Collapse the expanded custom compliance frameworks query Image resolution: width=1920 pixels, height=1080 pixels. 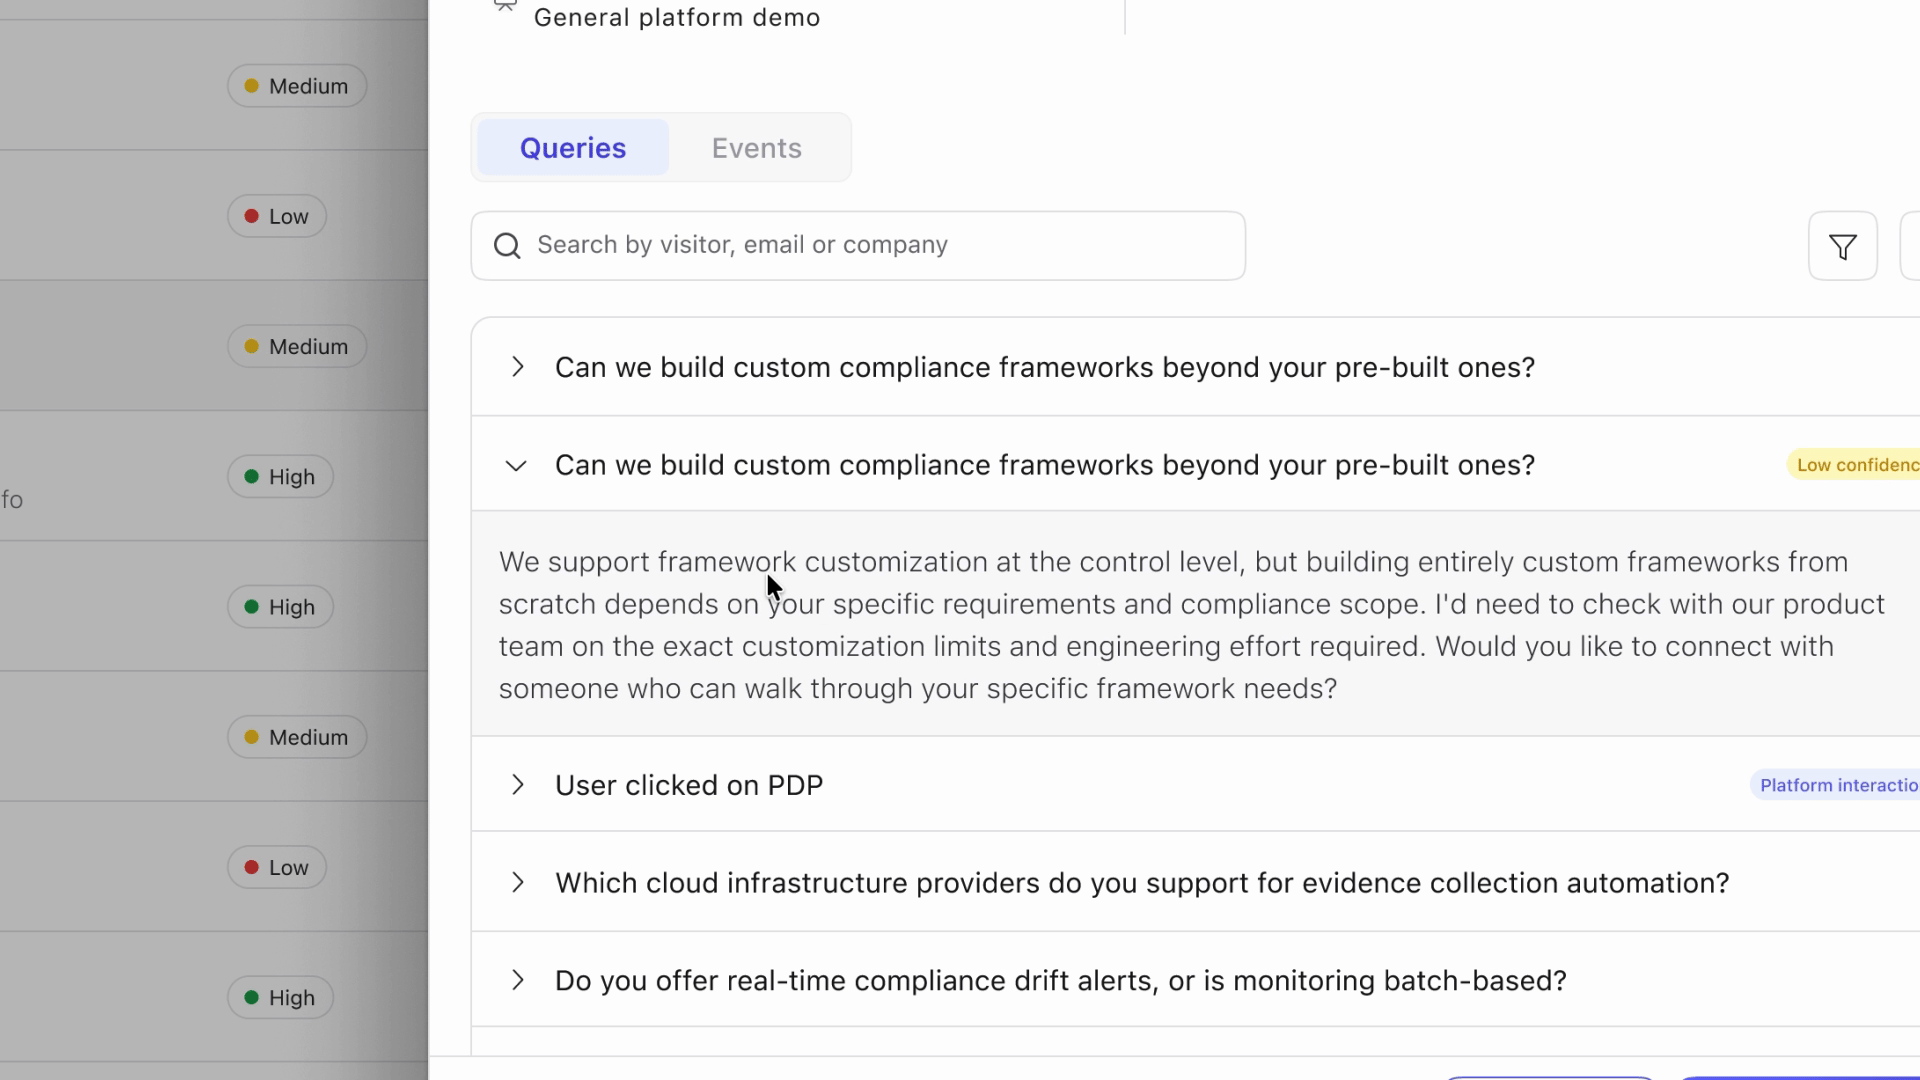pyautogui.click(x=516, y=465)
